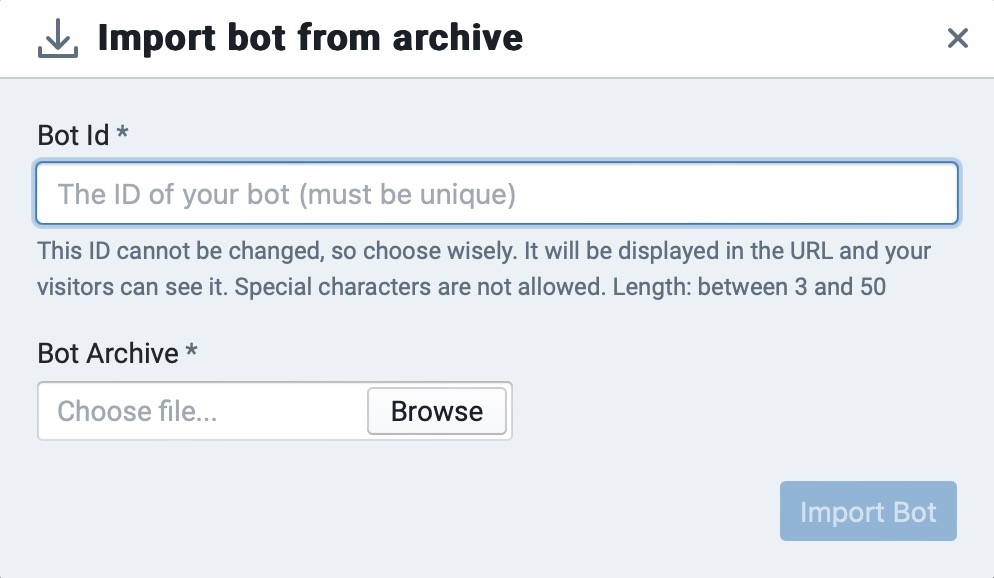Viewport: 994px width, 578px height.
Task: Close the Import bot from archive dialog
Action: 958,38
